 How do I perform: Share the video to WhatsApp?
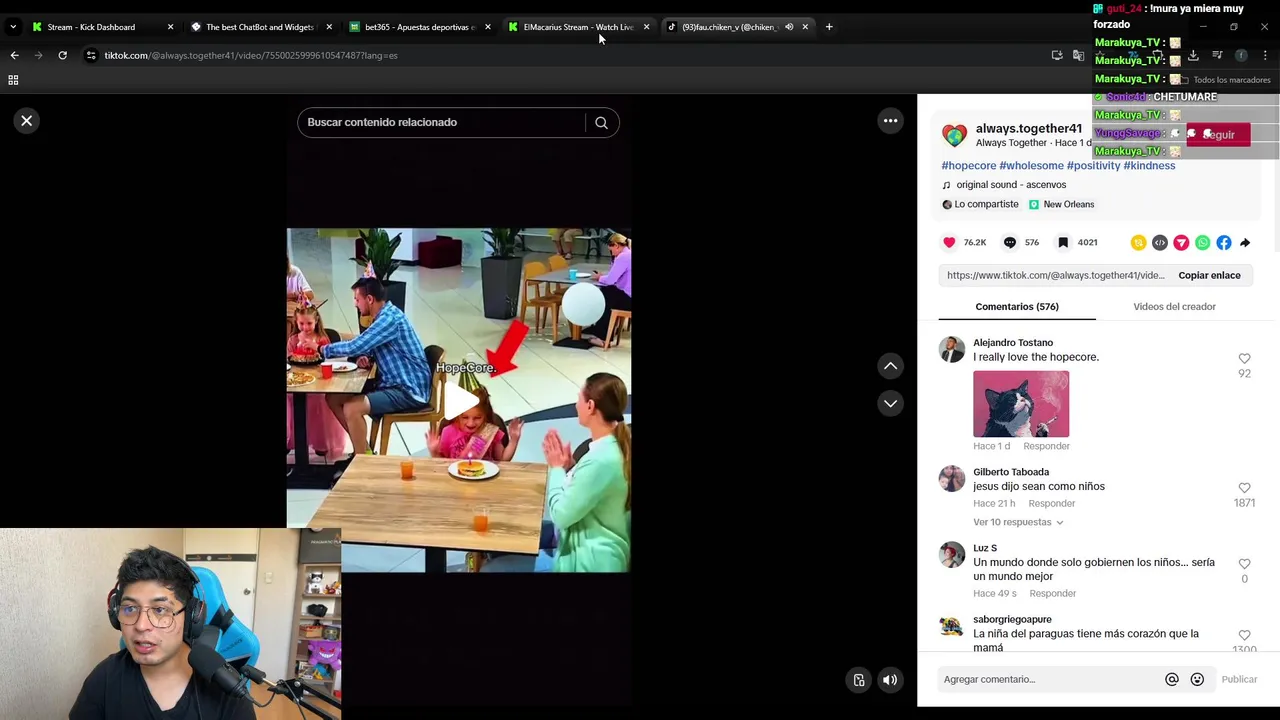(1202, 242)
